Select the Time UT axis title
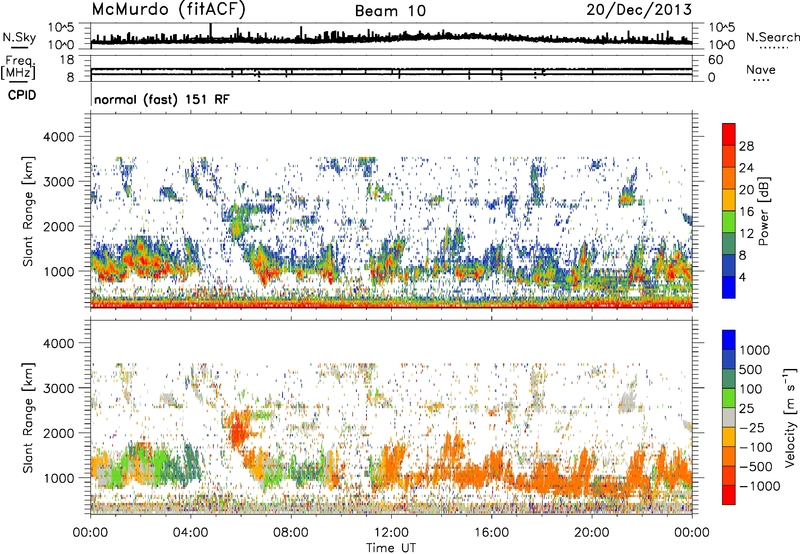This screenshot has width=800, height=554. point(391,548)
